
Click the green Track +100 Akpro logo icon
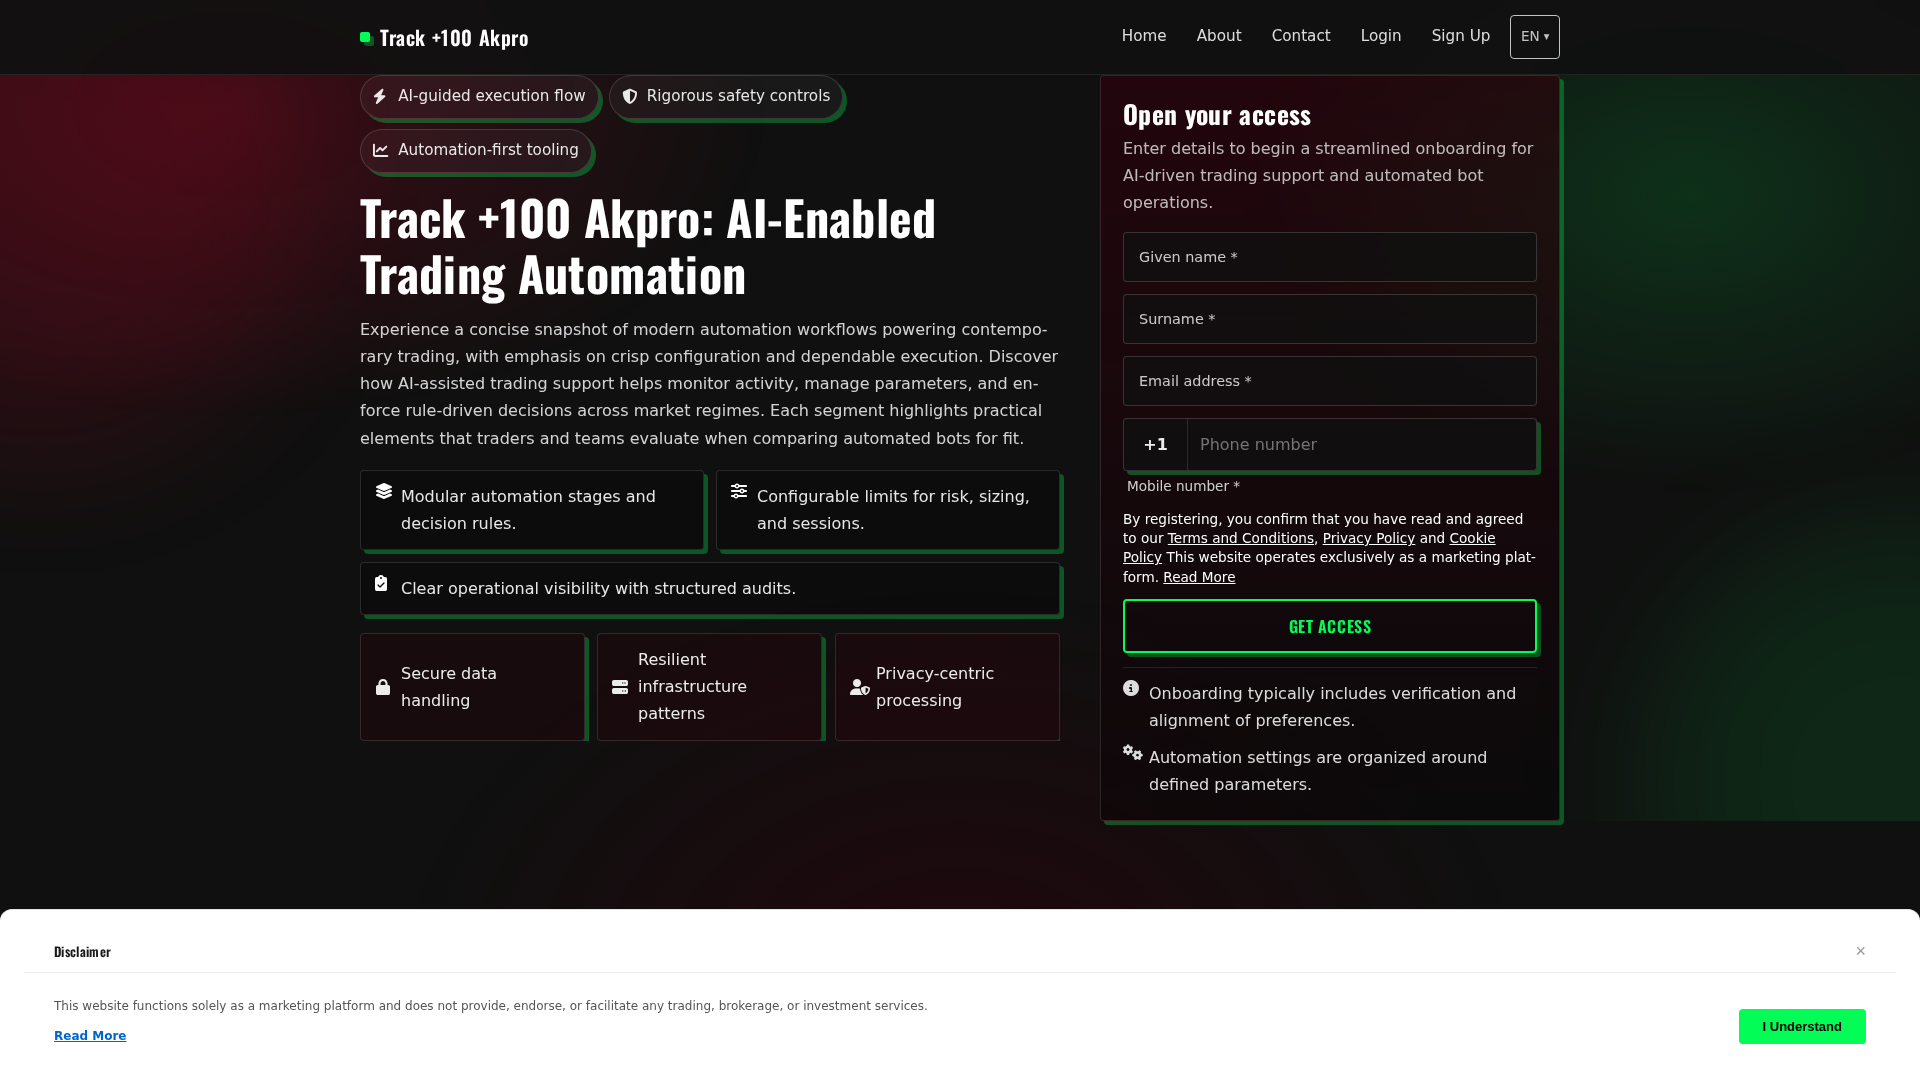pyautogui.click(x=367, y=38)
